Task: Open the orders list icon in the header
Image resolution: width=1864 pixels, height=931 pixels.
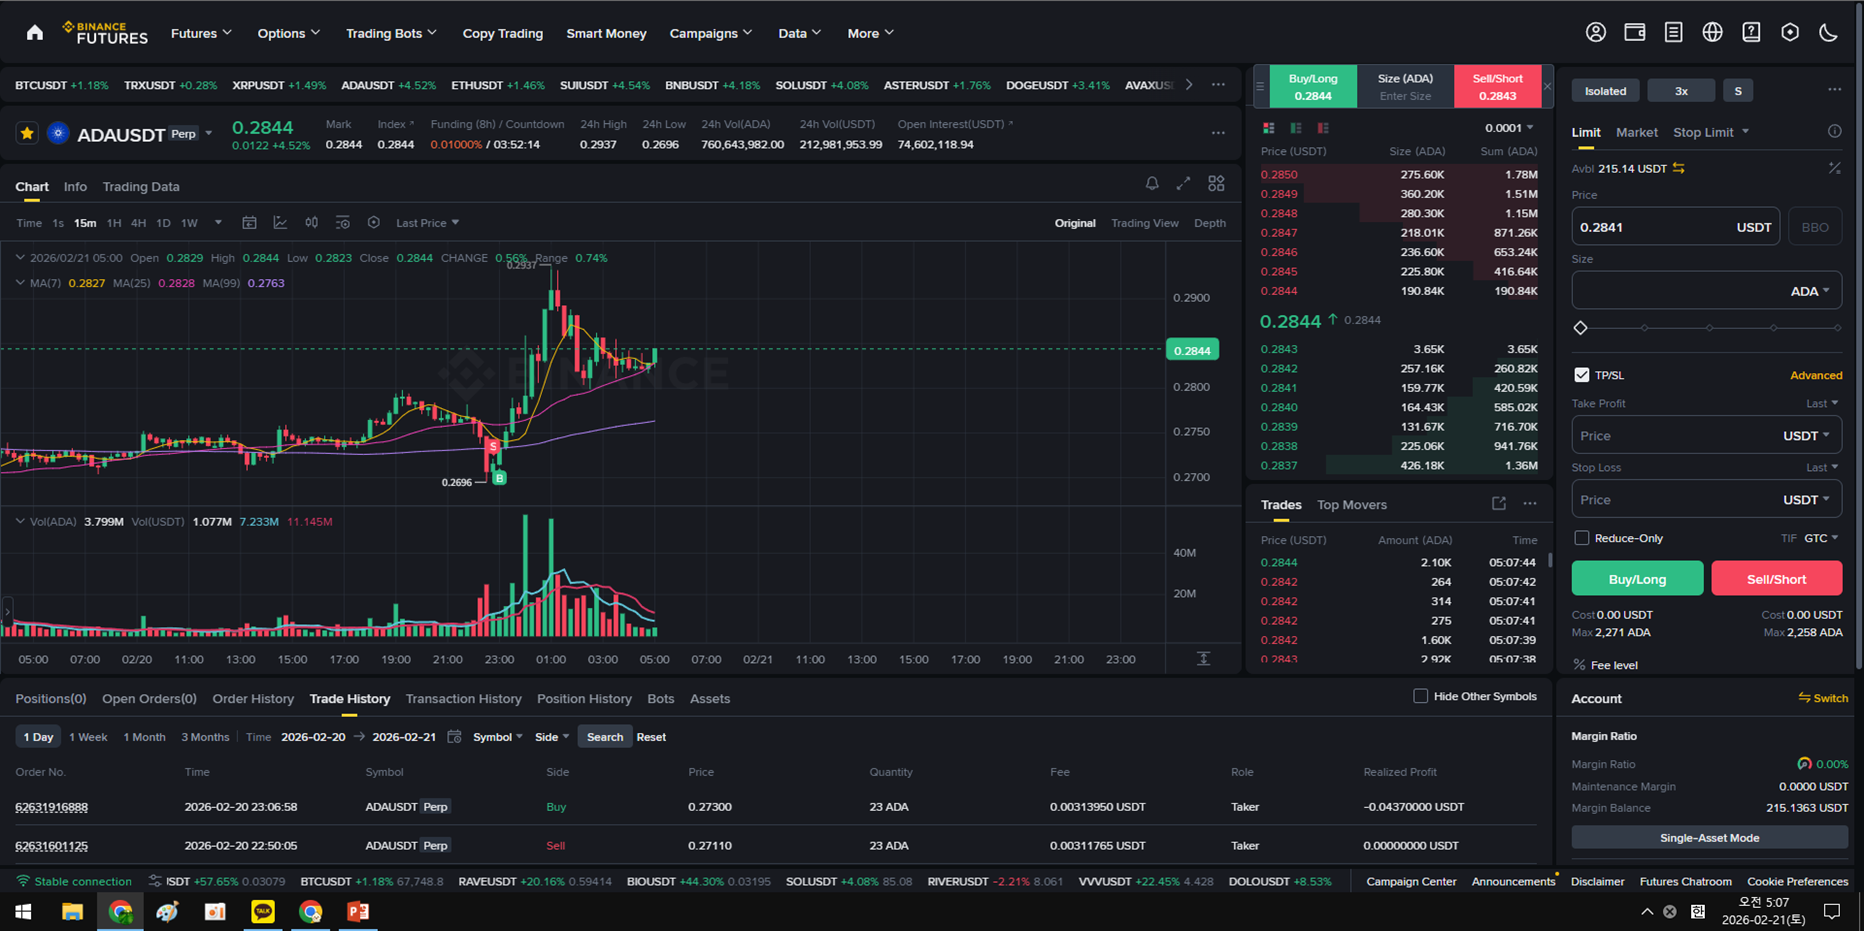Action: pos(1673,33)
